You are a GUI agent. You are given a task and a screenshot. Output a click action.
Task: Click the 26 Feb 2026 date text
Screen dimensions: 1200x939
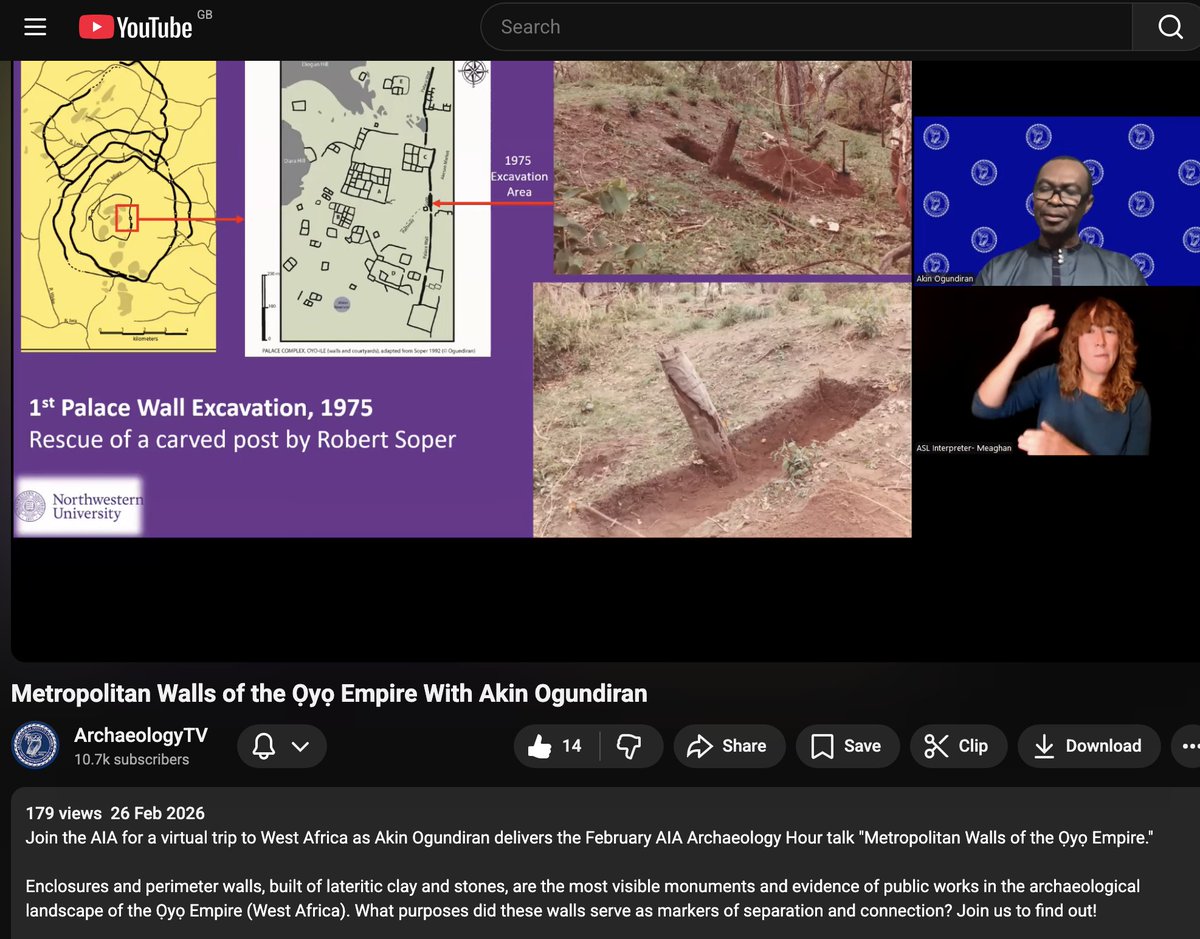[157, 813]
